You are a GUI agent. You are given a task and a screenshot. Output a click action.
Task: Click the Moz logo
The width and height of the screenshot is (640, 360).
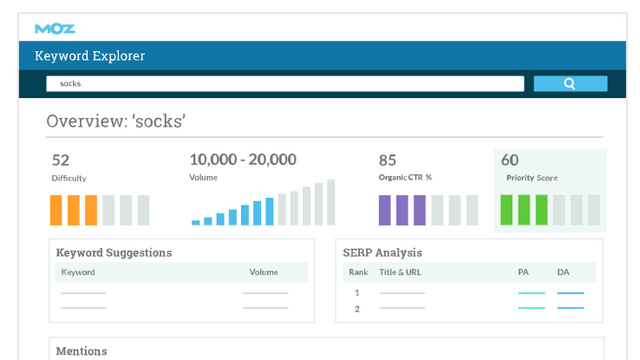55,29
